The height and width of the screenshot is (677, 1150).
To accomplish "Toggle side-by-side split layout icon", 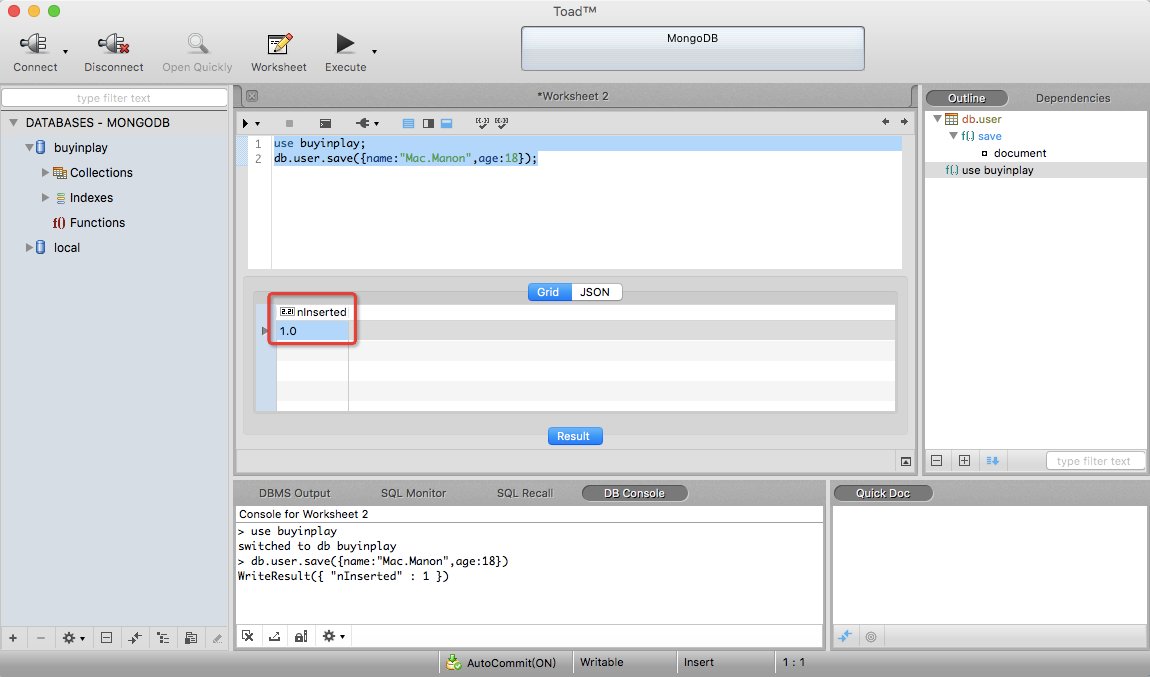I will click(x=428, y=123).
